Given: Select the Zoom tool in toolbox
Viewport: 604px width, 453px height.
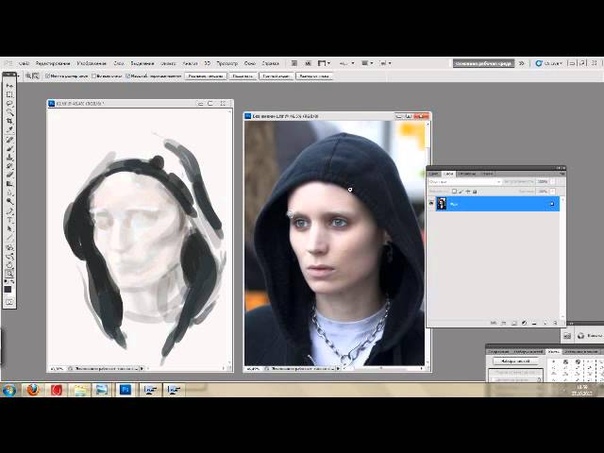Looking at the screenshot, I should tap(9, 274).
